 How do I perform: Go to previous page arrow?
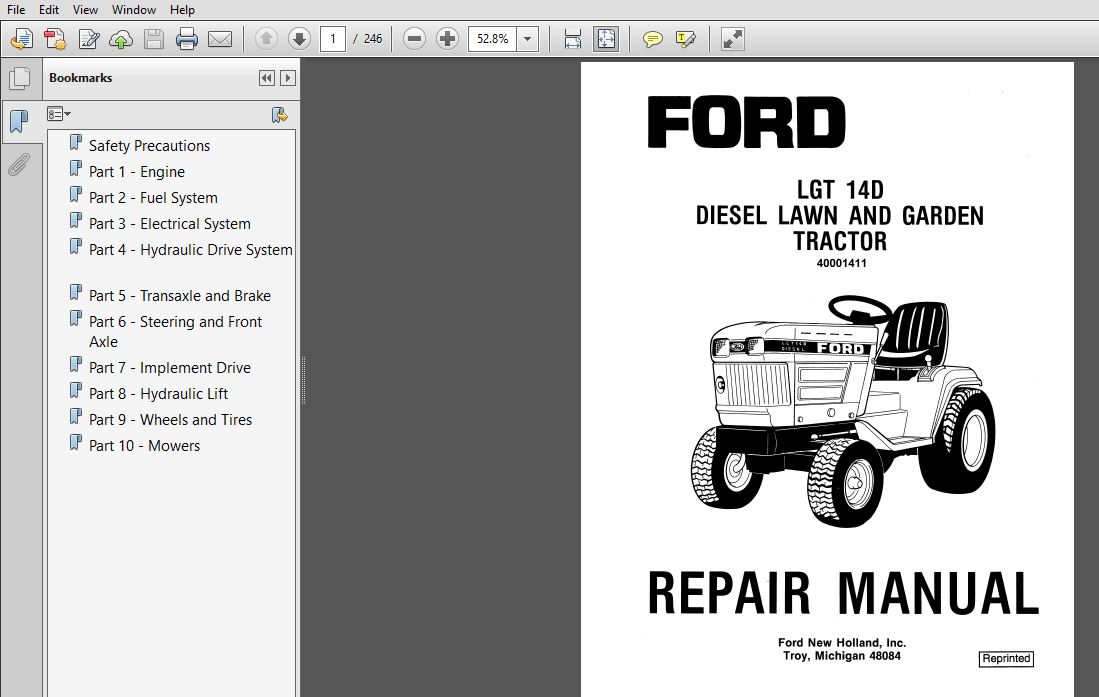click(266, 39)
